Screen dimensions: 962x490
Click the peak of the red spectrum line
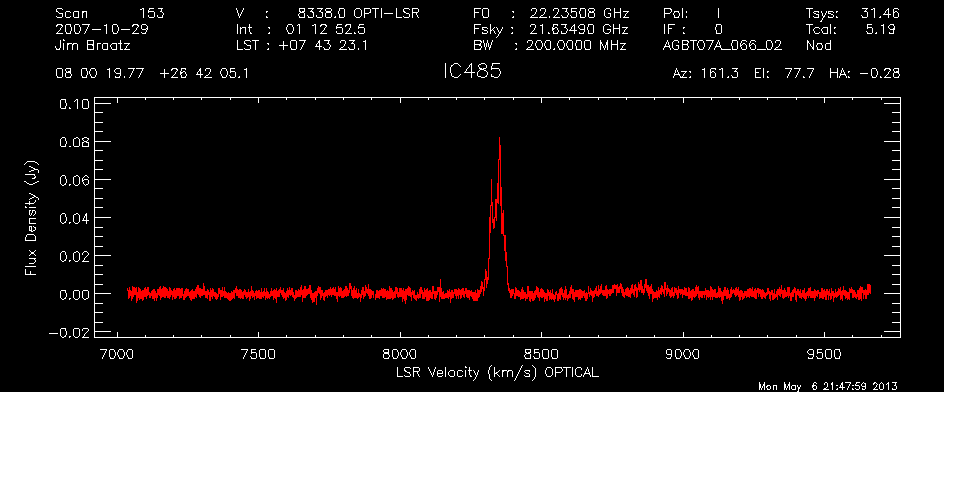click(x=498, y=140)
